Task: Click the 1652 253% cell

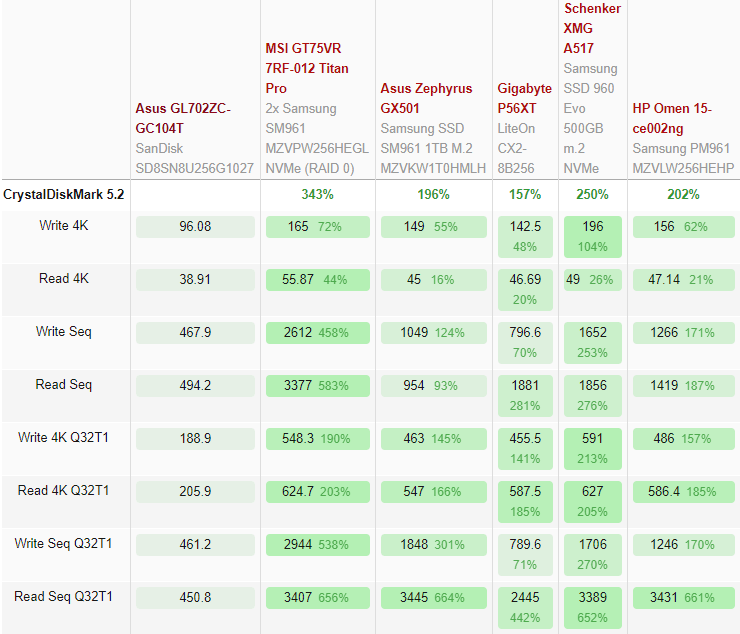Action: click(x=593, y=342)
